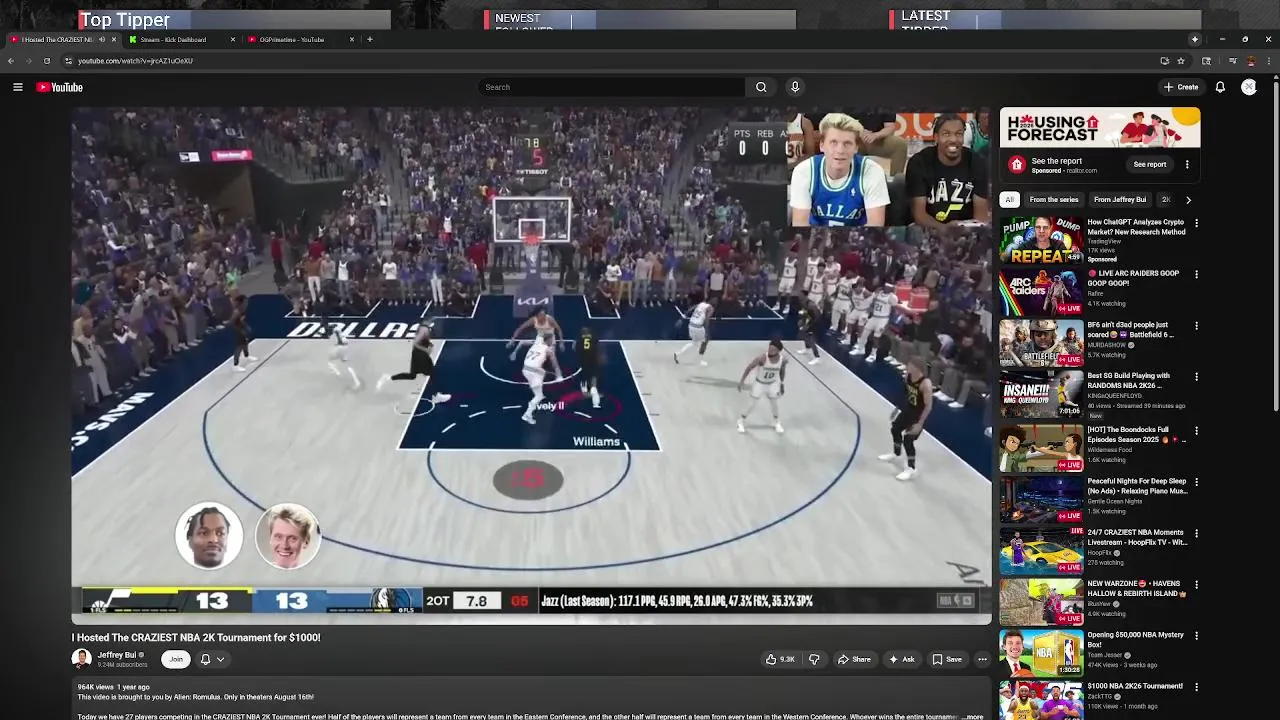The height and width of the screenshot is (720, 1280).
Task: Click the video title text
Action: click(x=196, y=637)
